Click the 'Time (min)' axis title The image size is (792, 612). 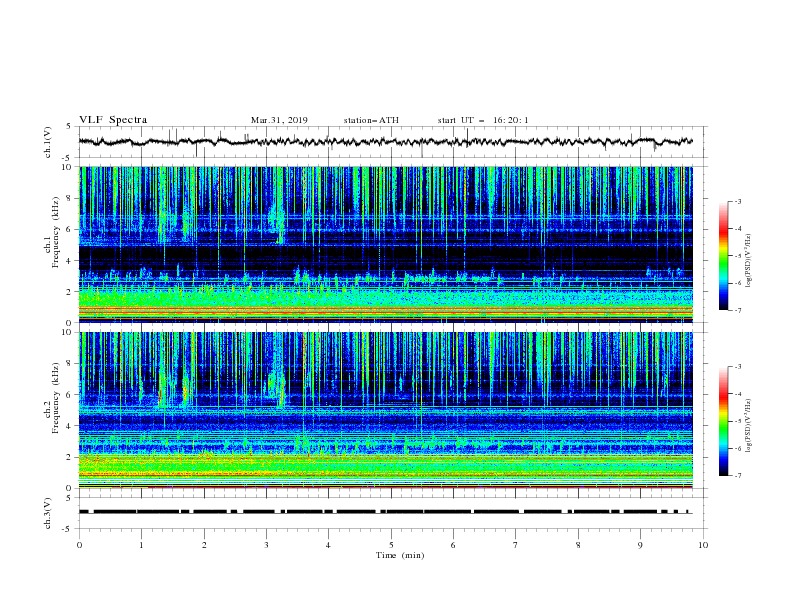click(400, 555)
